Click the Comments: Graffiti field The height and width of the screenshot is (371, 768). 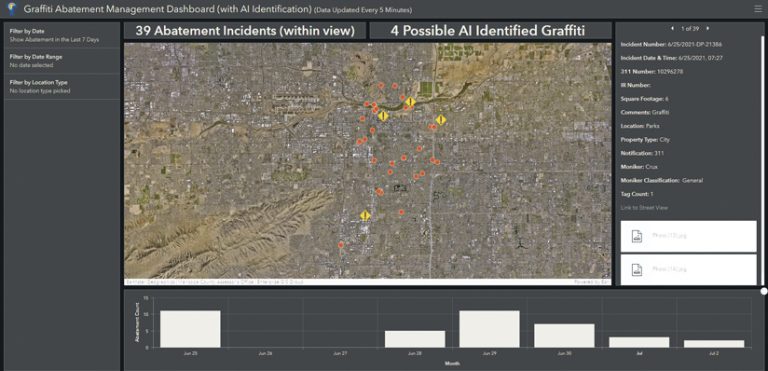(645, 112)
